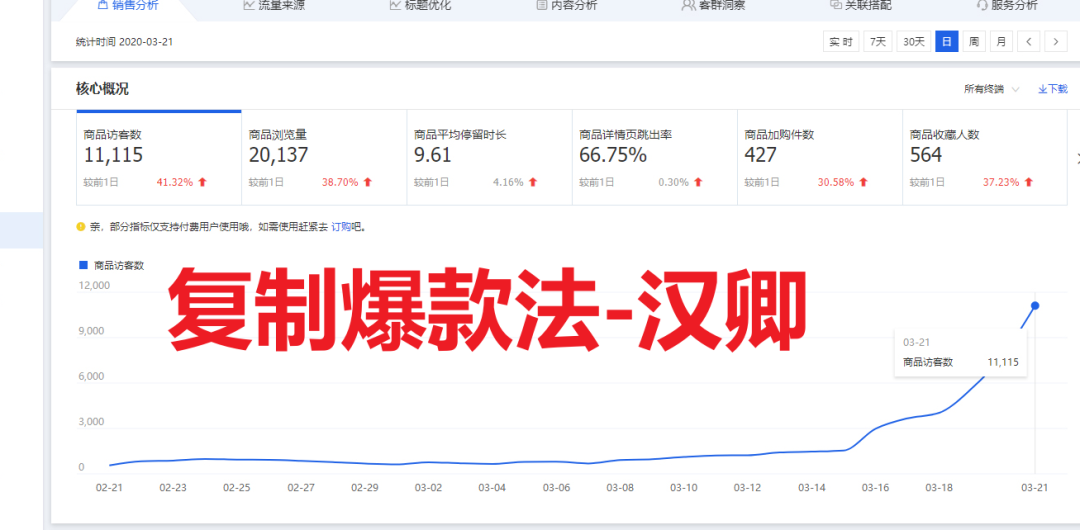Click the 11,115 value in chart tooltip
This screenshot has height=530, width=1080.
1003,362
